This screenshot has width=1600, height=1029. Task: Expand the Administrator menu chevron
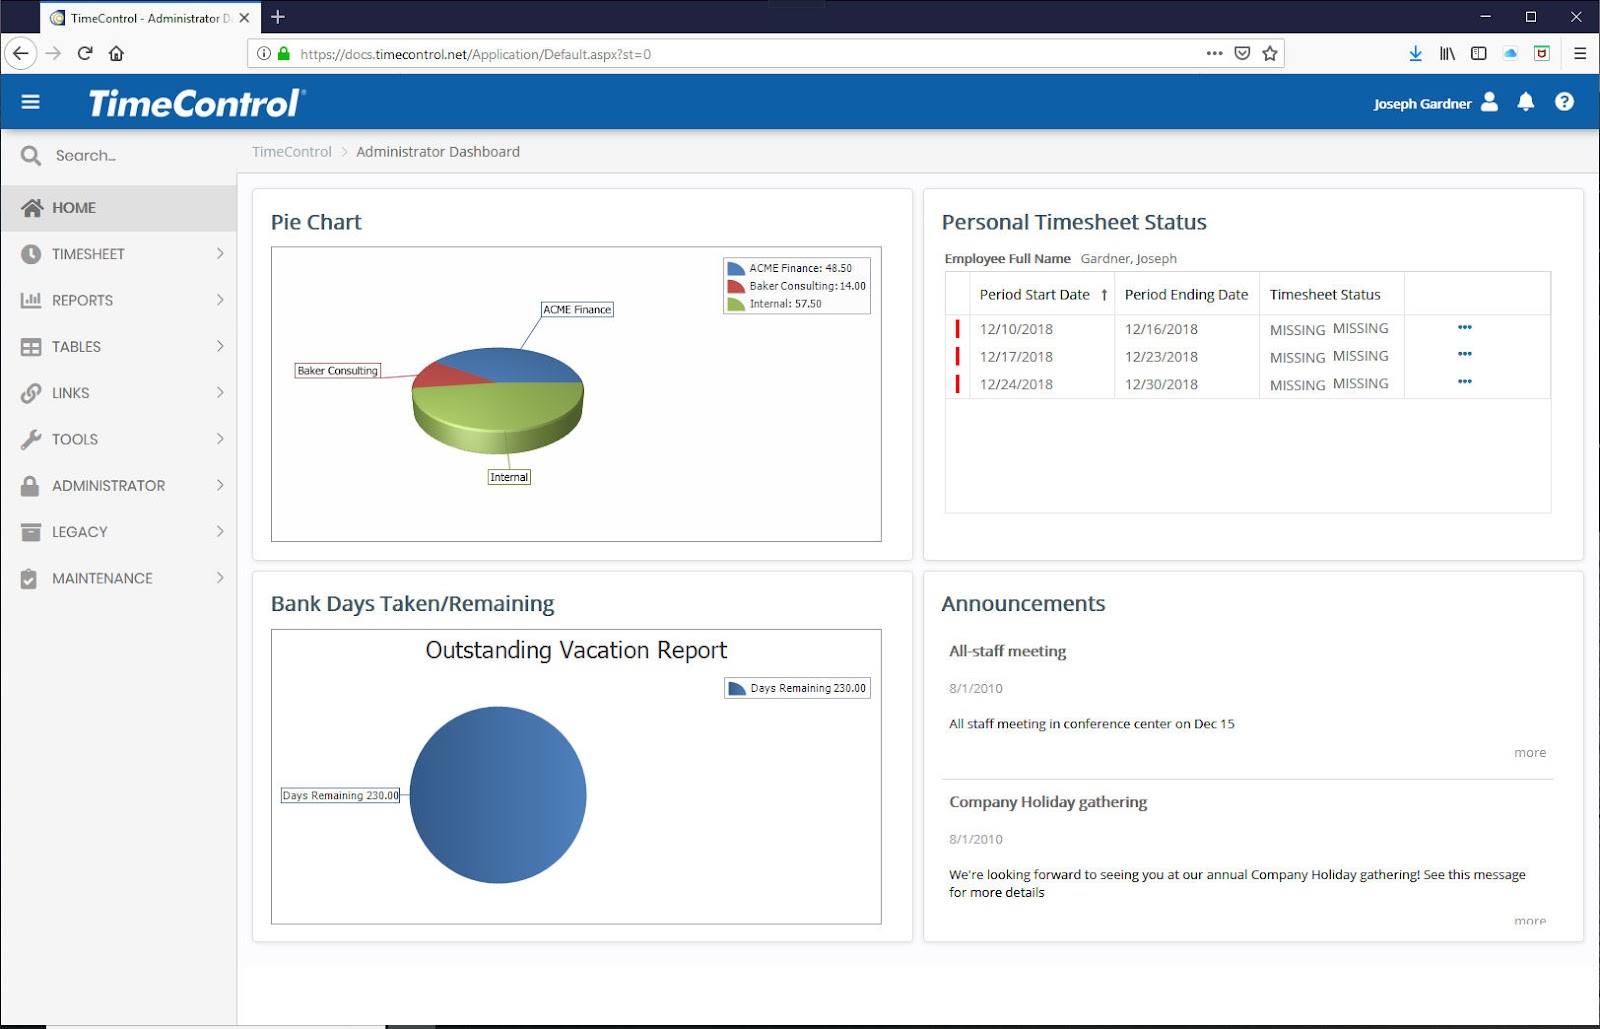220,485
